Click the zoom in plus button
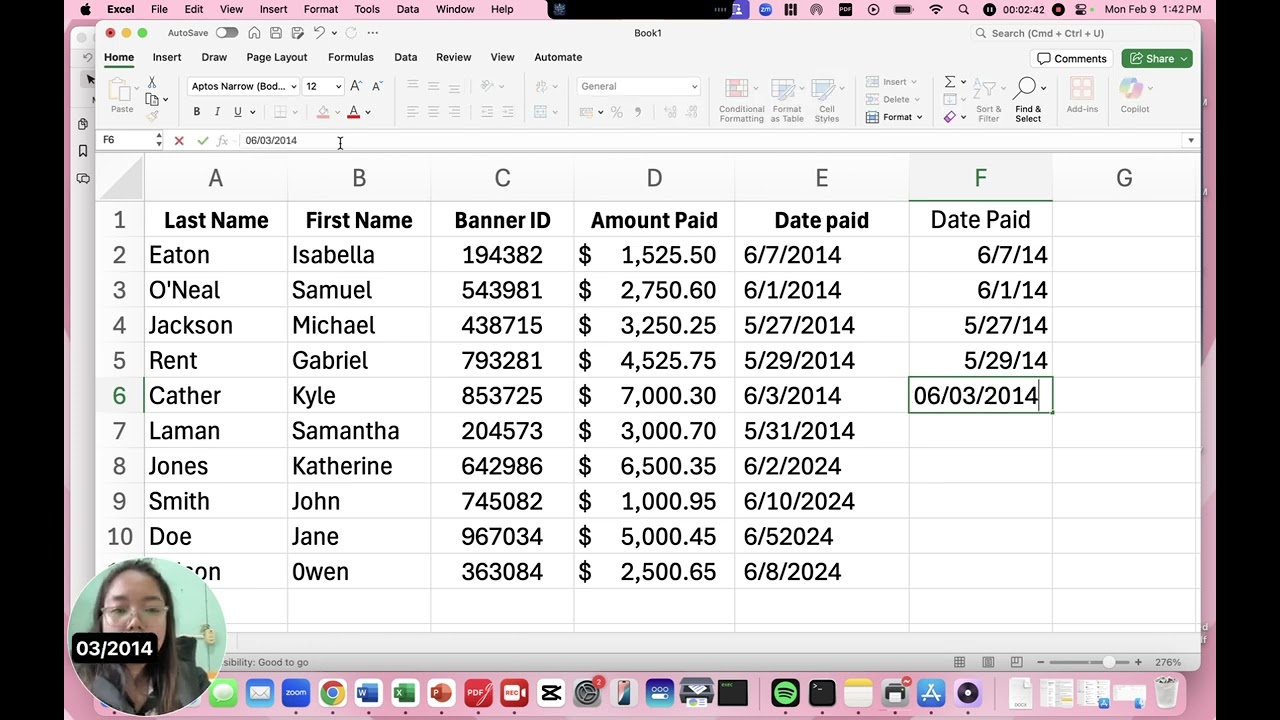Viewport: 1280px width, 720px height. click(1138, 662)
